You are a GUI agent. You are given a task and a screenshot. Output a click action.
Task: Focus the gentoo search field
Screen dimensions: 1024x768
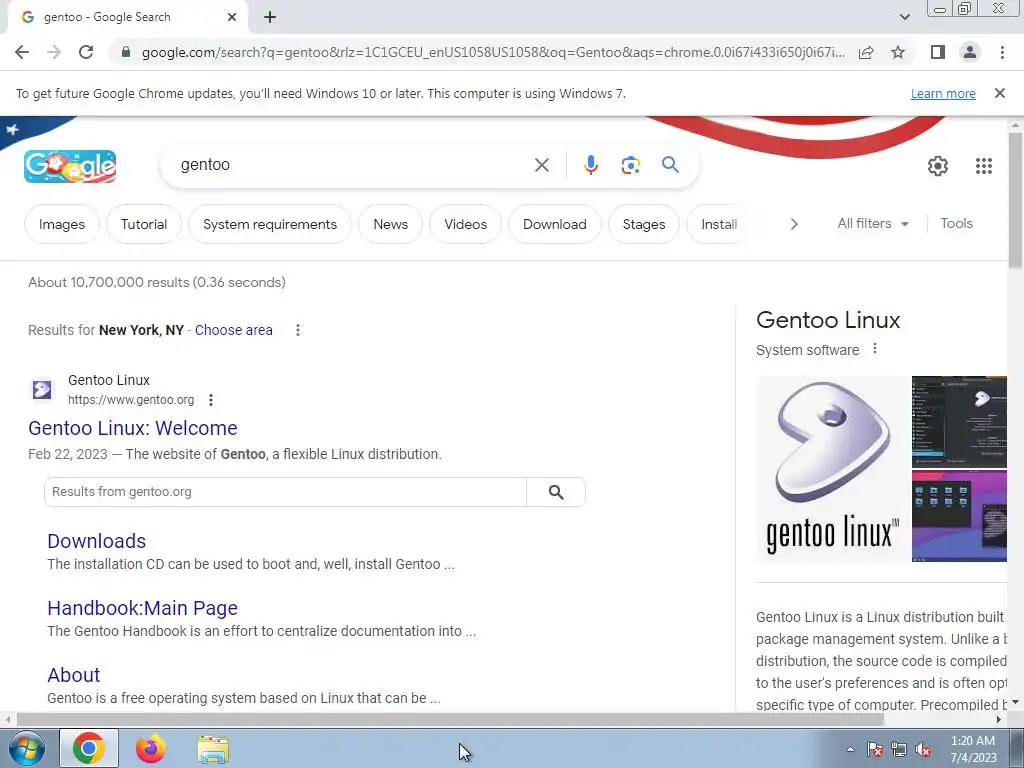coord(353,165)
